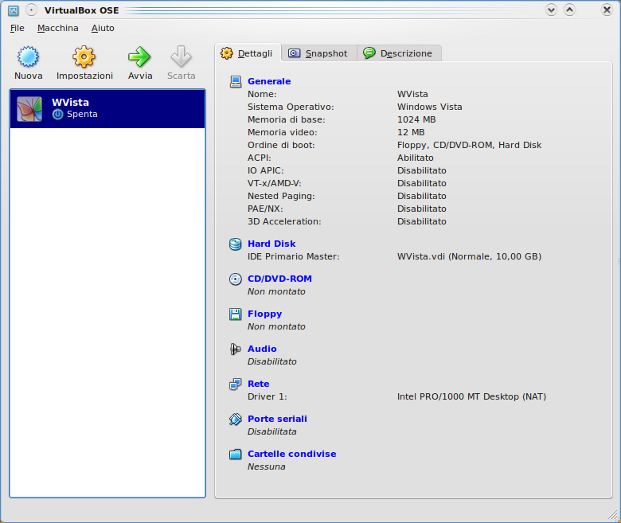The width and height of the screenshot is (621, 523).
Task: Switch to the Dettagli tab
Action: coord(248,53)
